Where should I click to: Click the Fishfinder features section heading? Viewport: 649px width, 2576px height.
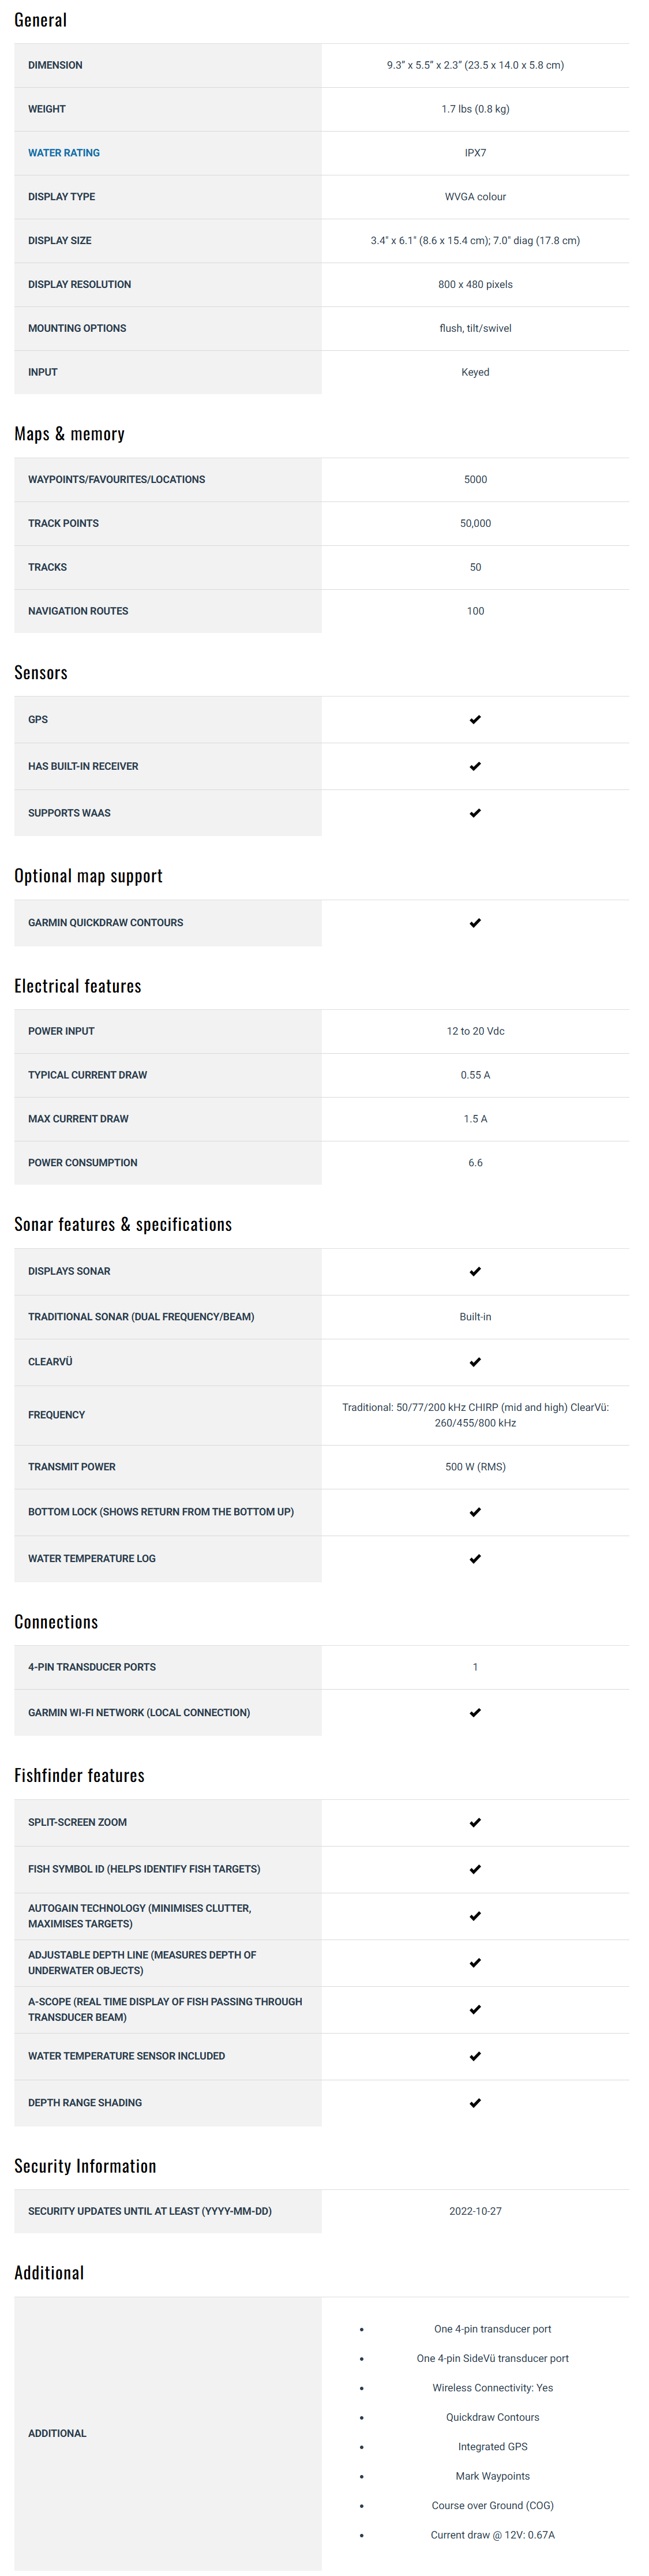[79, 1775]
